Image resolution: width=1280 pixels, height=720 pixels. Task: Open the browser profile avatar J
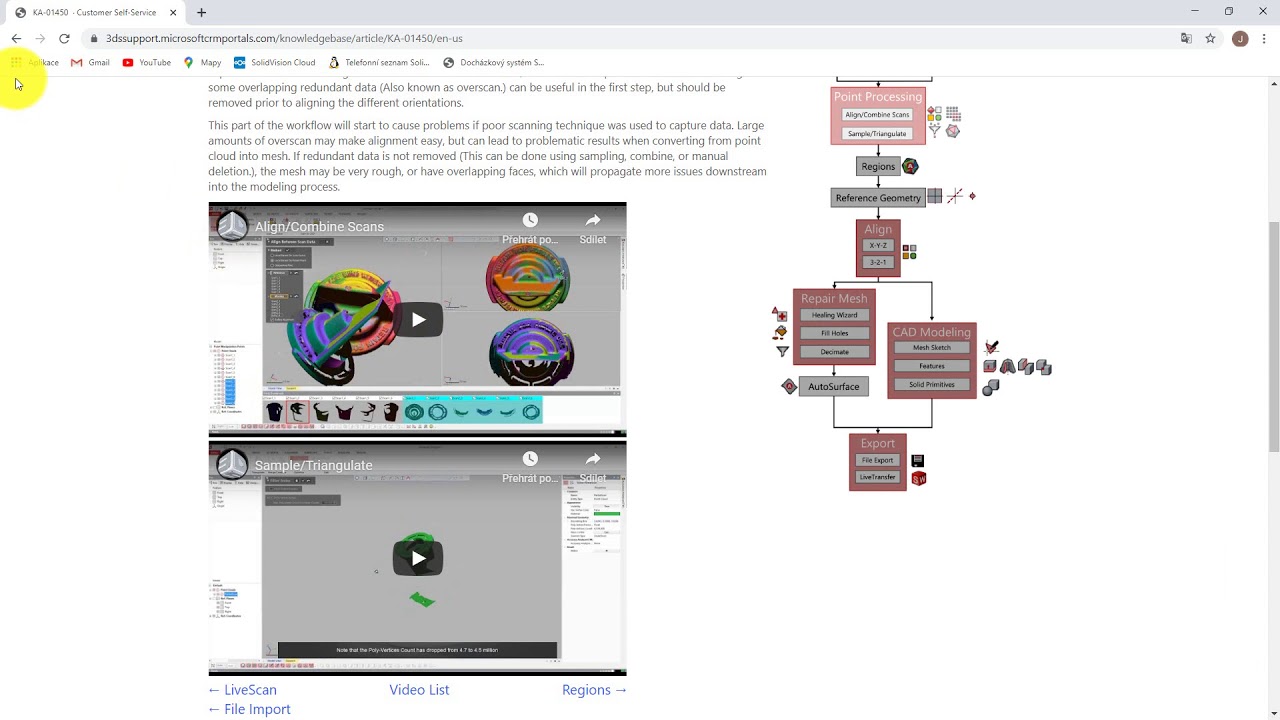point(1240,38)
